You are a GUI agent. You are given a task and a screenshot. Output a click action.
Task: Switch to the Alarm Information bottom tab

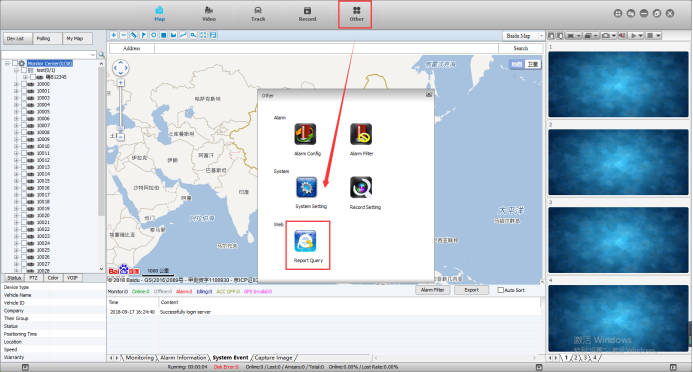[183, 358]
